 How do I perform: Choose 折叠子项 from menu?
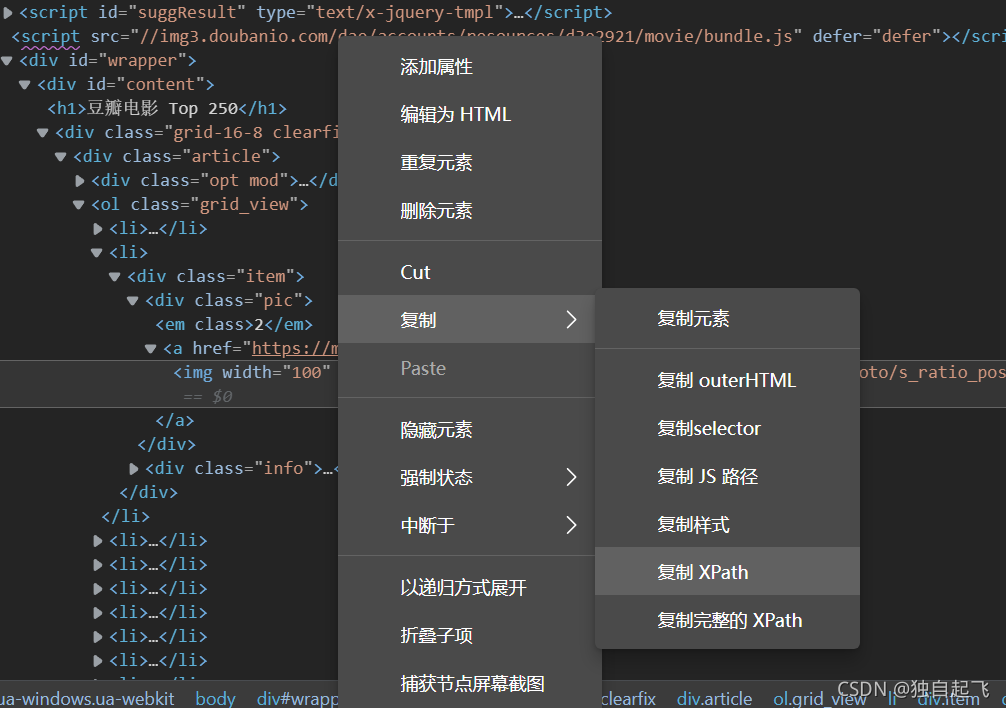[470, 636]
